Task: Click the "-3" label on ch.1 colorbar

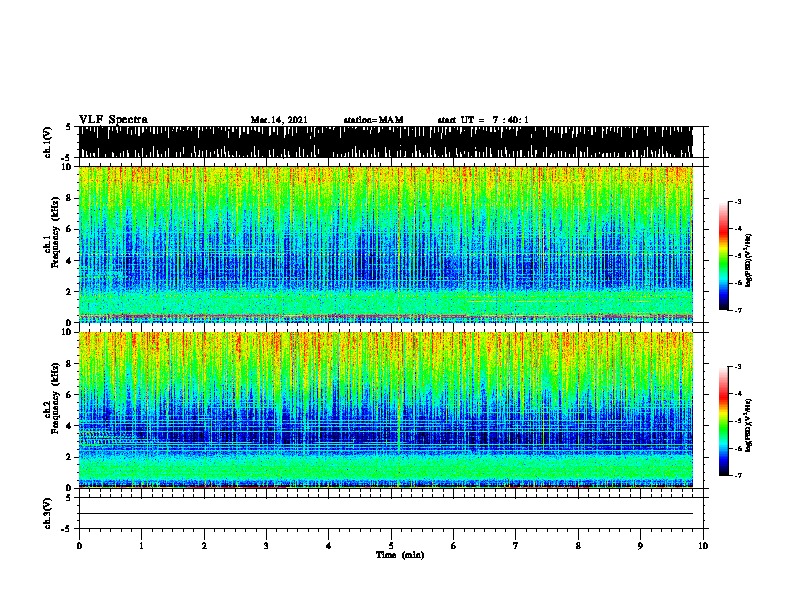Action: point(737,202)
